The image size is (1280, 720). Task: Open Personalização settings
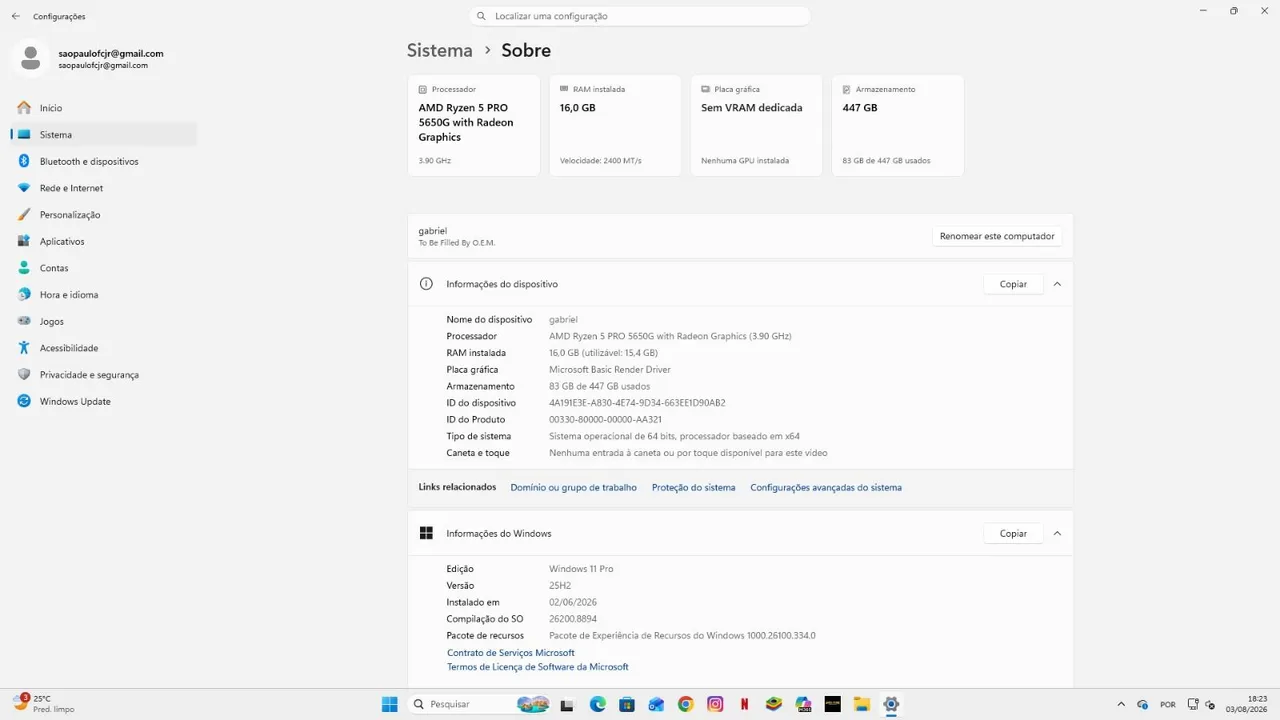click(x=104, y=214)
